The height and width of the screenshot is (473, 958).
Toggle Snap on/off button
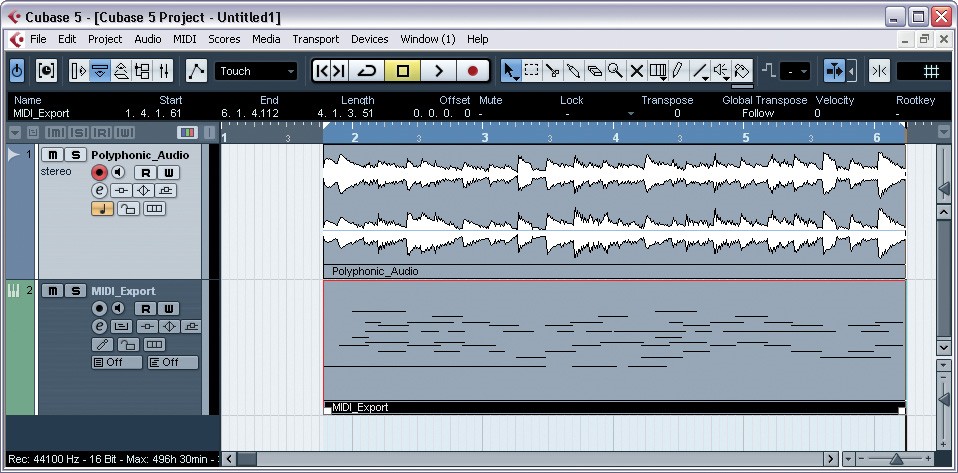point(879,71)
